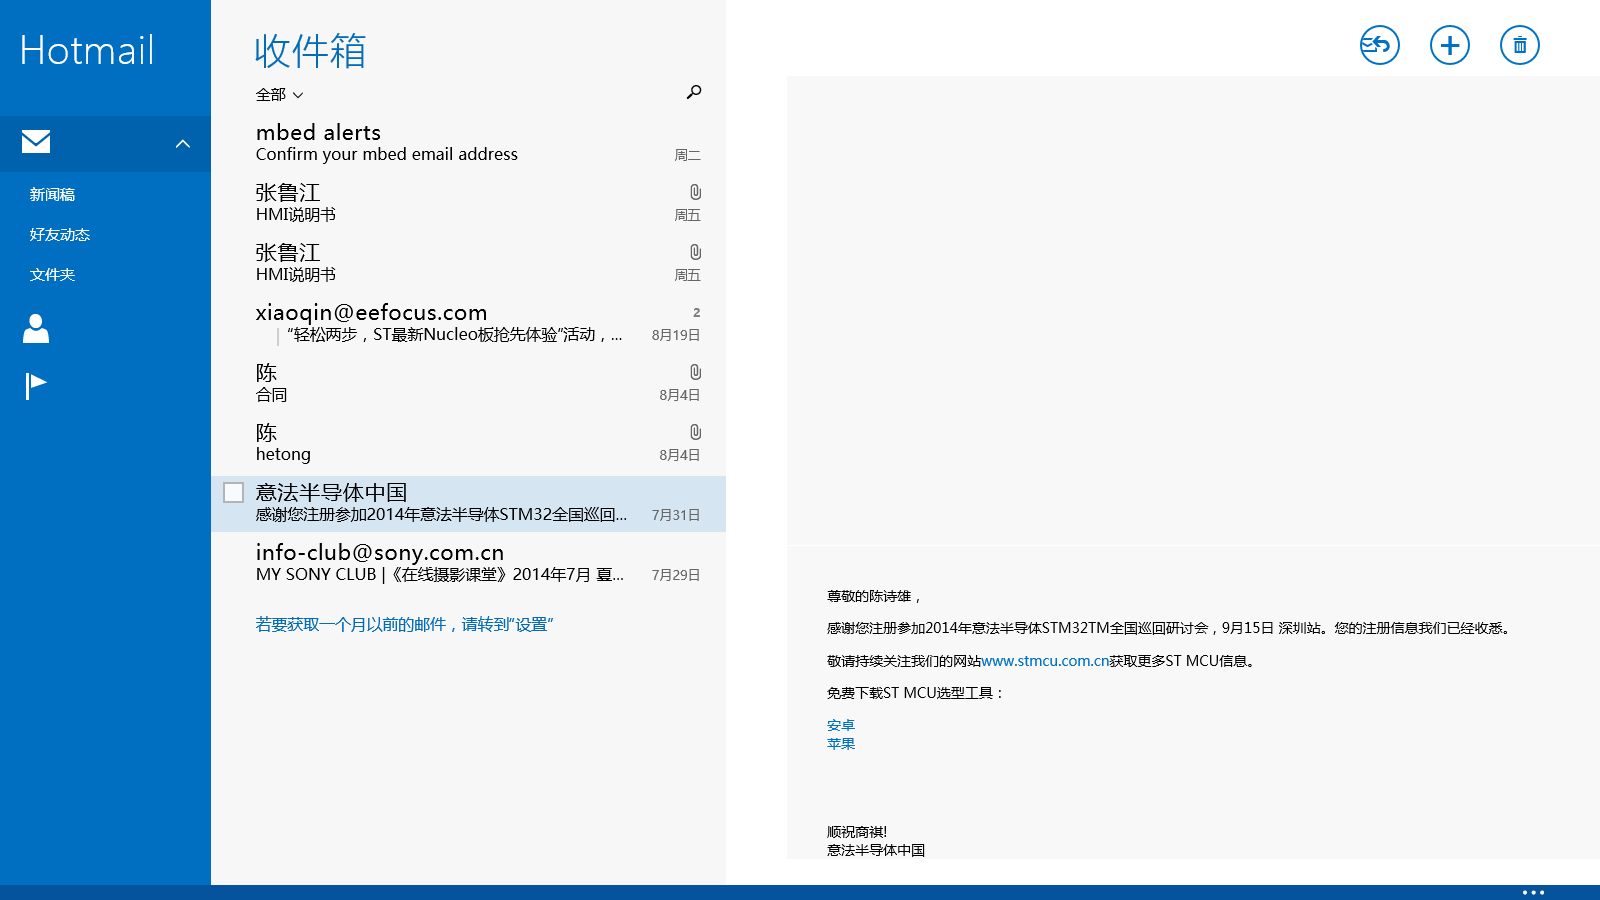Screen dimensions: 1600x900
Task: Click the mail envelope icon in the sidebar
Action: (36, 142)
